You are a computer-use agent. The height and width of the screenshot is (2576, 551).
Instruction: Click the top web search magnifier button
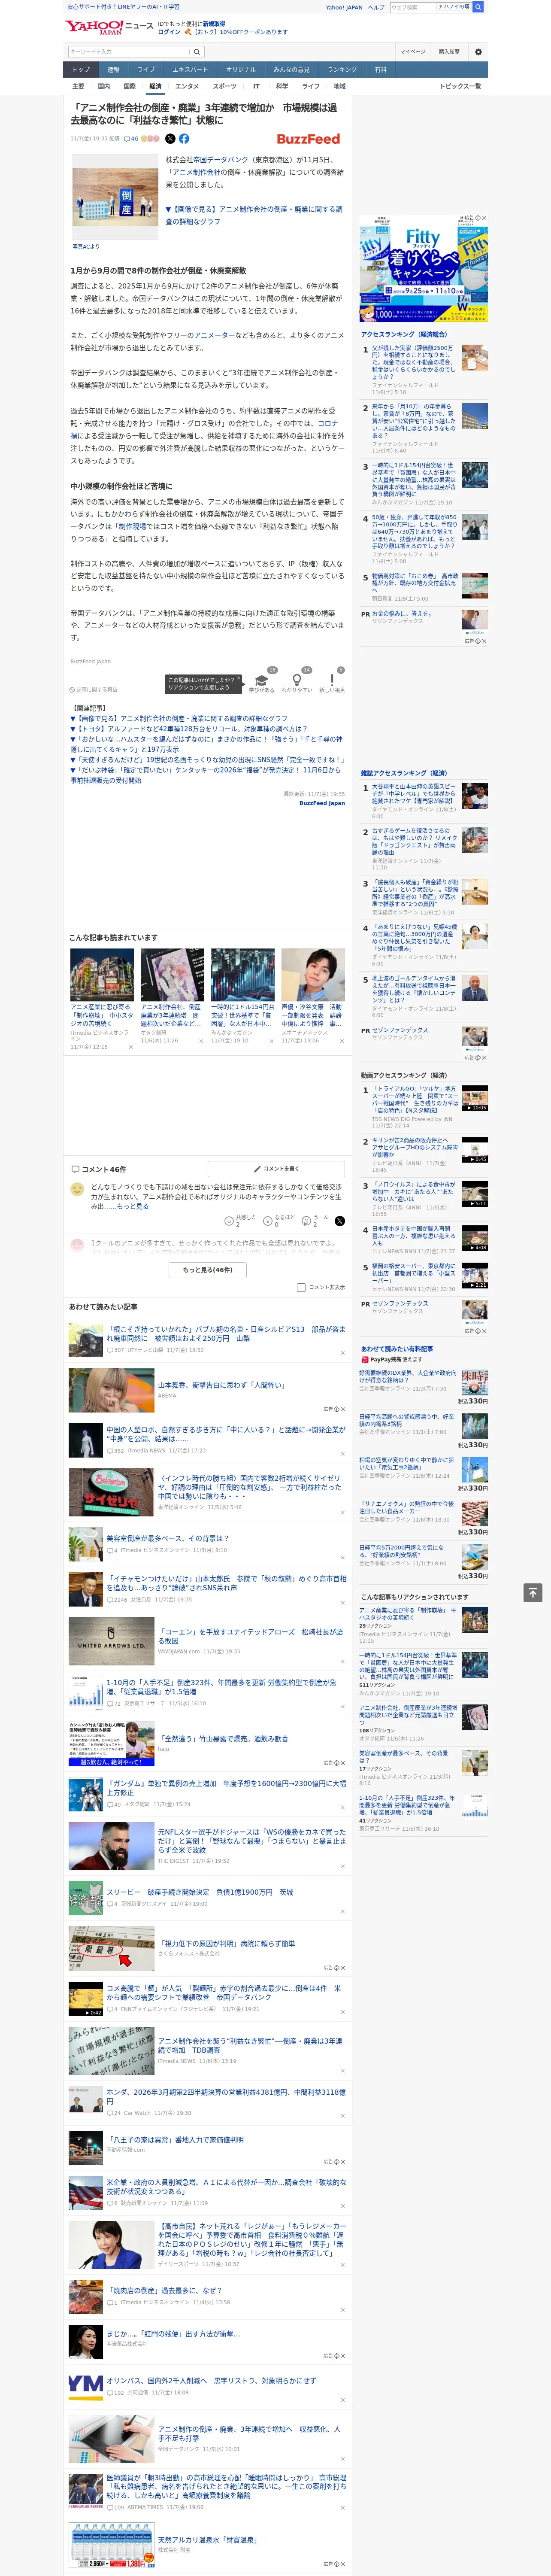click(478, 7)
